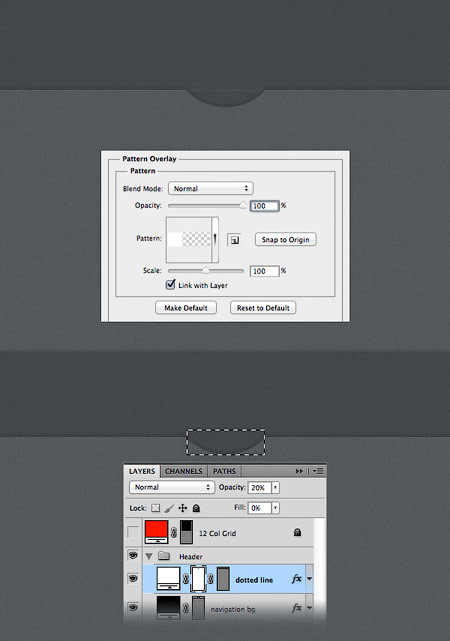Switch to the Layers tab
450x641 pixels.
tap(142, 471)
